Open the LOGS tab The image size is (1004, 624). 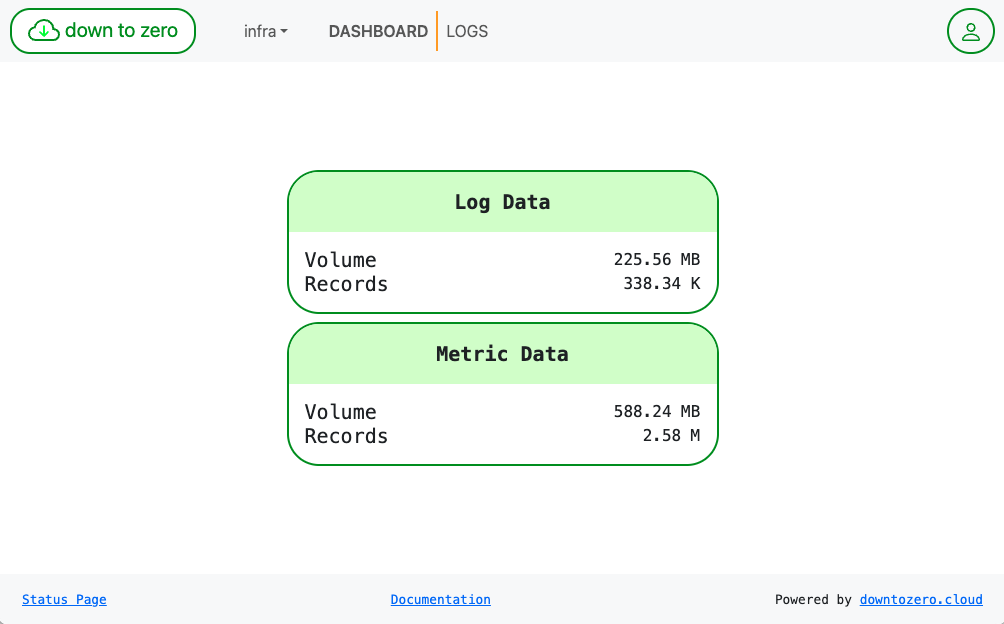click(x=467, y=31)
